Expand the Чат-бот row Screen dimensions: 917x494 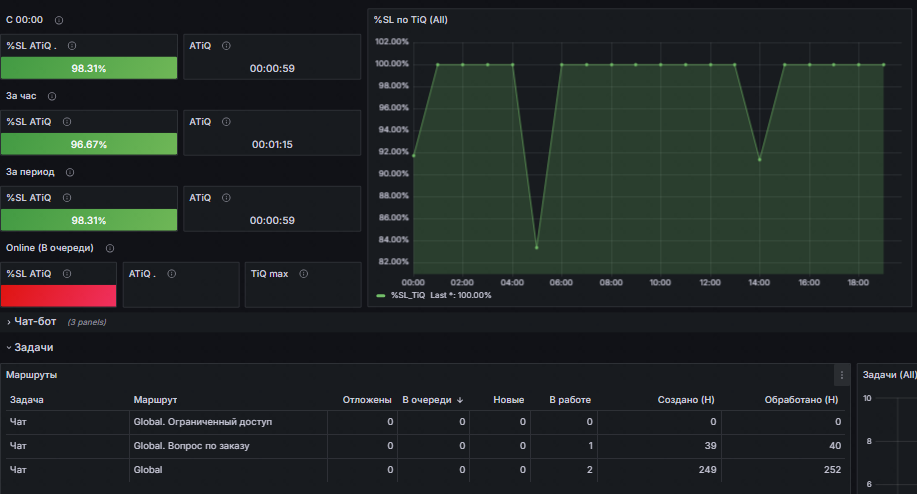(x=35, y=322)
